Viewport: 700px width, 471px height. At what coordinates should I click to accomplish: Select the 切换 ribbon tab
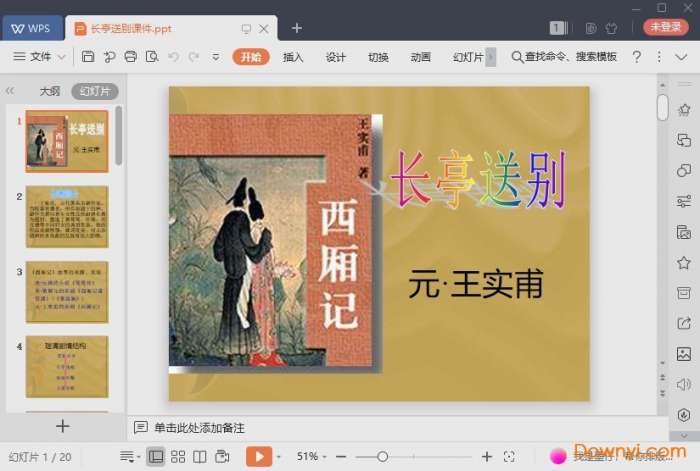tap(378, 57)
